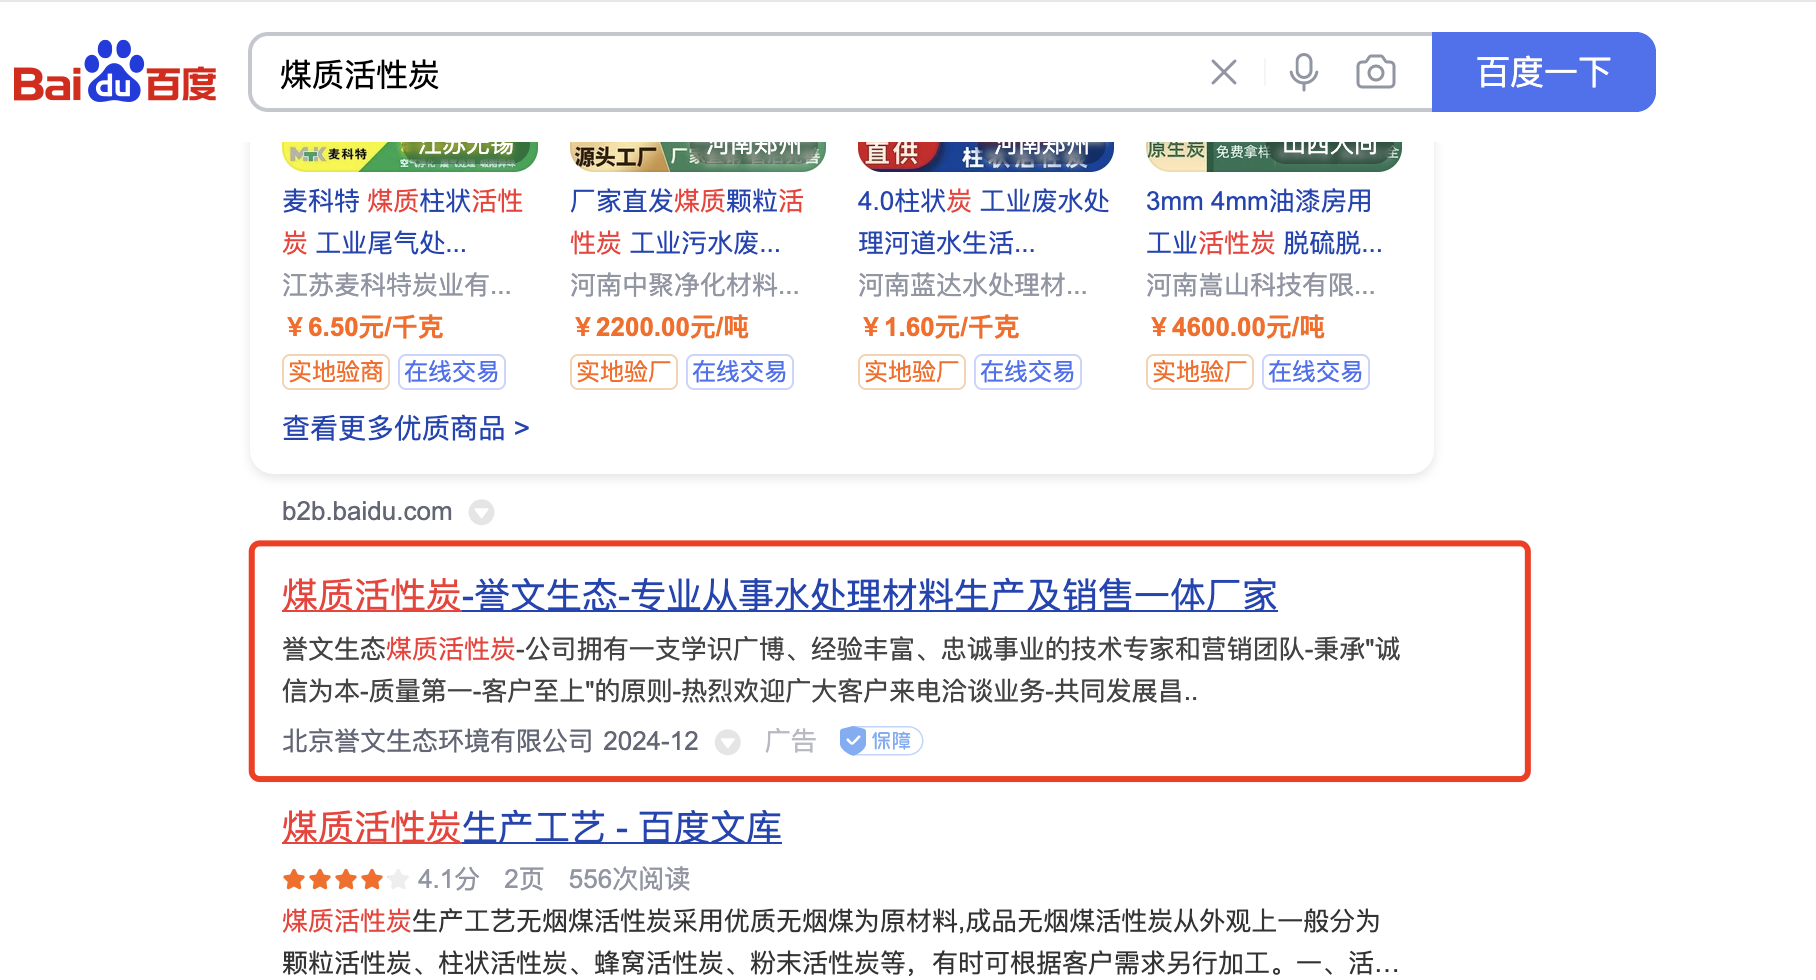Screen dimensions: 1816x980
Task: Expand dropdown beside 北京誉文生态环境有限公司 2024-12
Action: [728, 741]
